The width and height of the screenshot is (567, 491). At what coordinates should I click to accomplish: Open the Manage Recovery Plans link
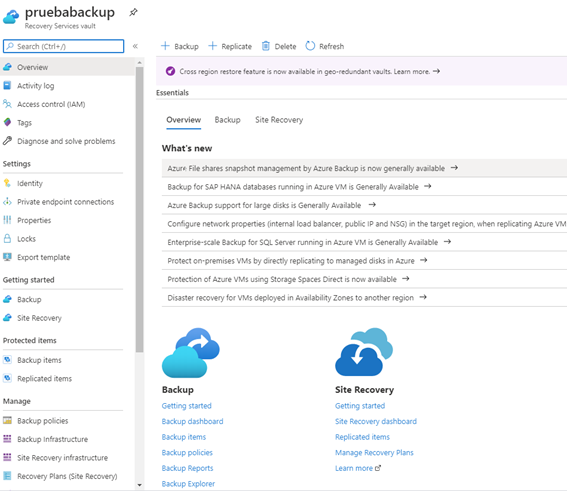coord(374,452)
